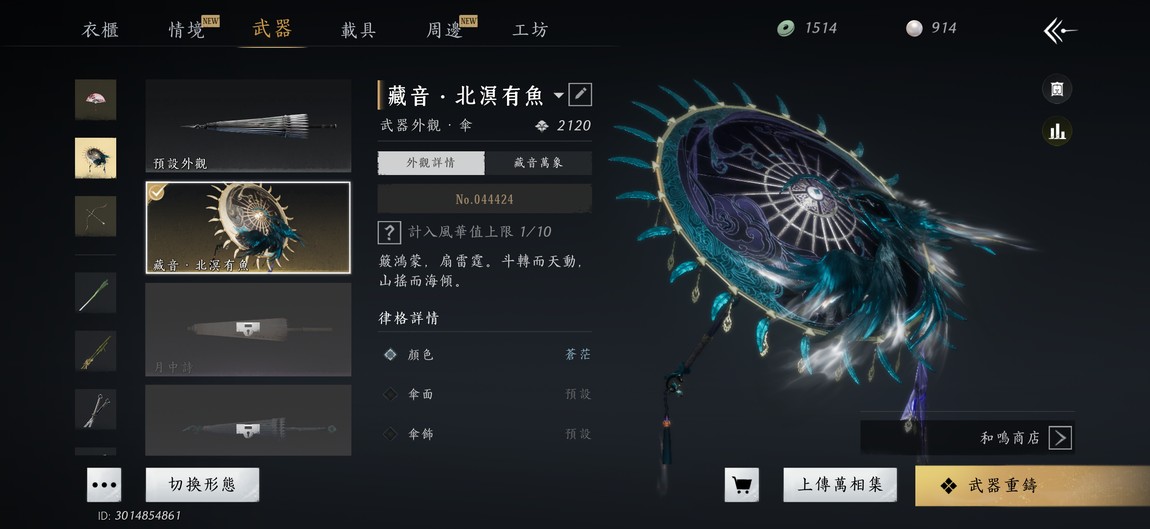Select the 預設外觀 umbrella thumbnail

point(248,125)
